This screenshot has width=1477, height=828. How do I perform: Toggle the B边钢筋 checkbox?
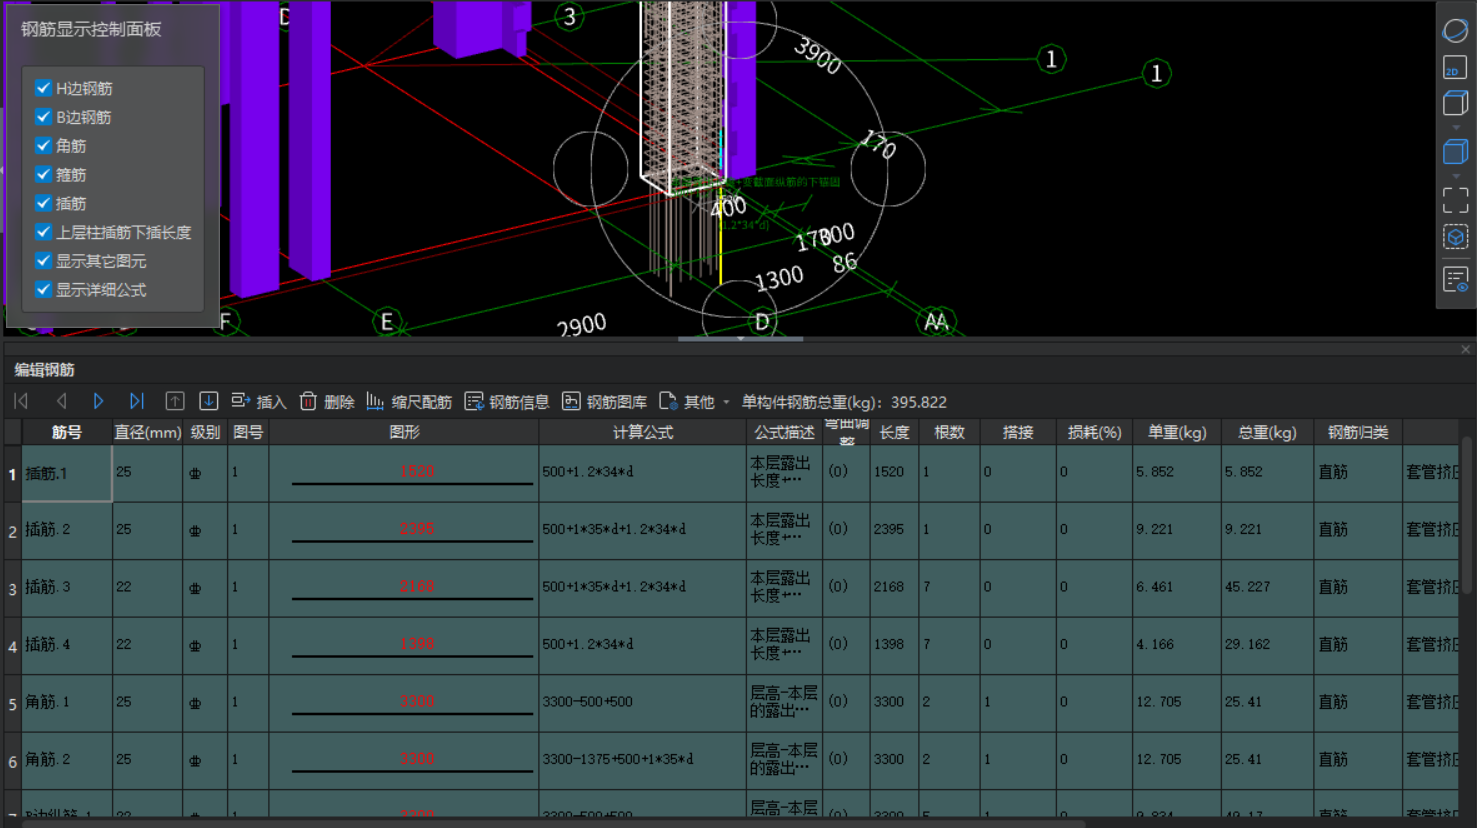(43, 117)
